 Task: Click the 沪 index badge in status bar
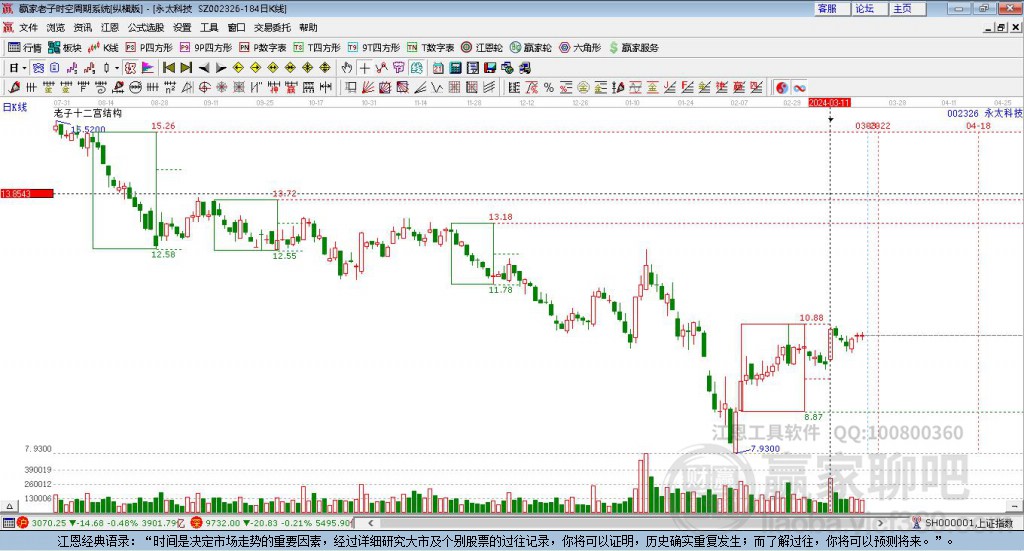pyautogui.click(x=23, y=523)
